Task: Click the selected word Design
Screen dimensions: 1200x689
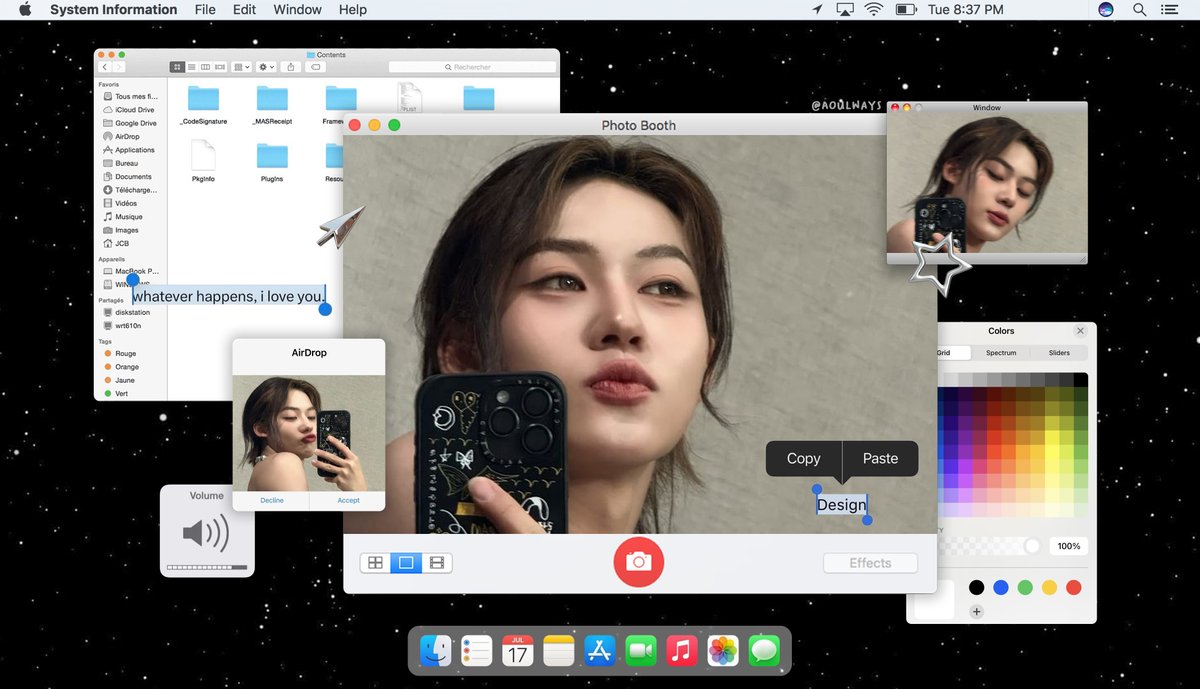Action: pyautogui.click(x=841, y=505)
